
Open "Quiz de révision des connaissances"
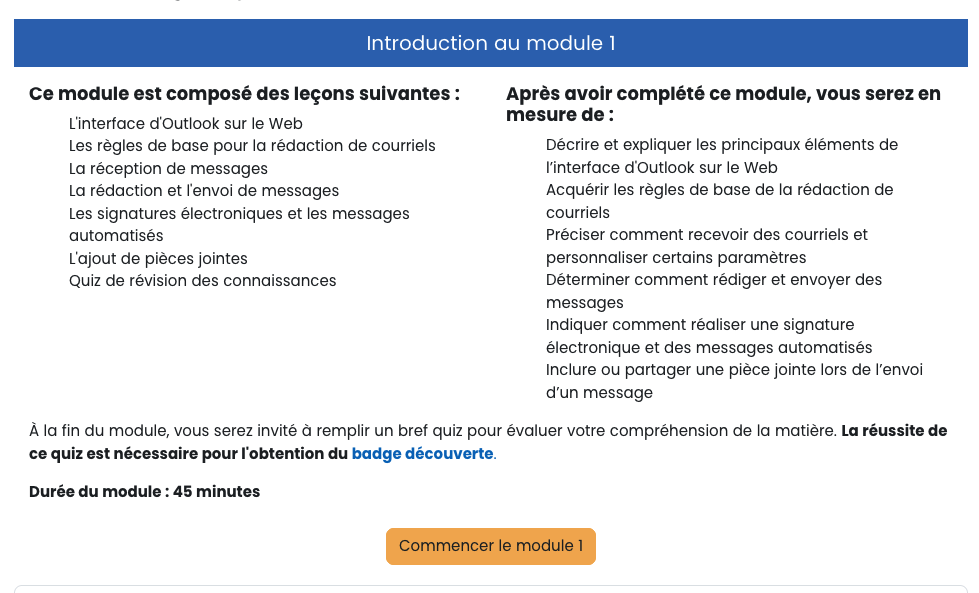pyautogui.click(x=202, y=281)
